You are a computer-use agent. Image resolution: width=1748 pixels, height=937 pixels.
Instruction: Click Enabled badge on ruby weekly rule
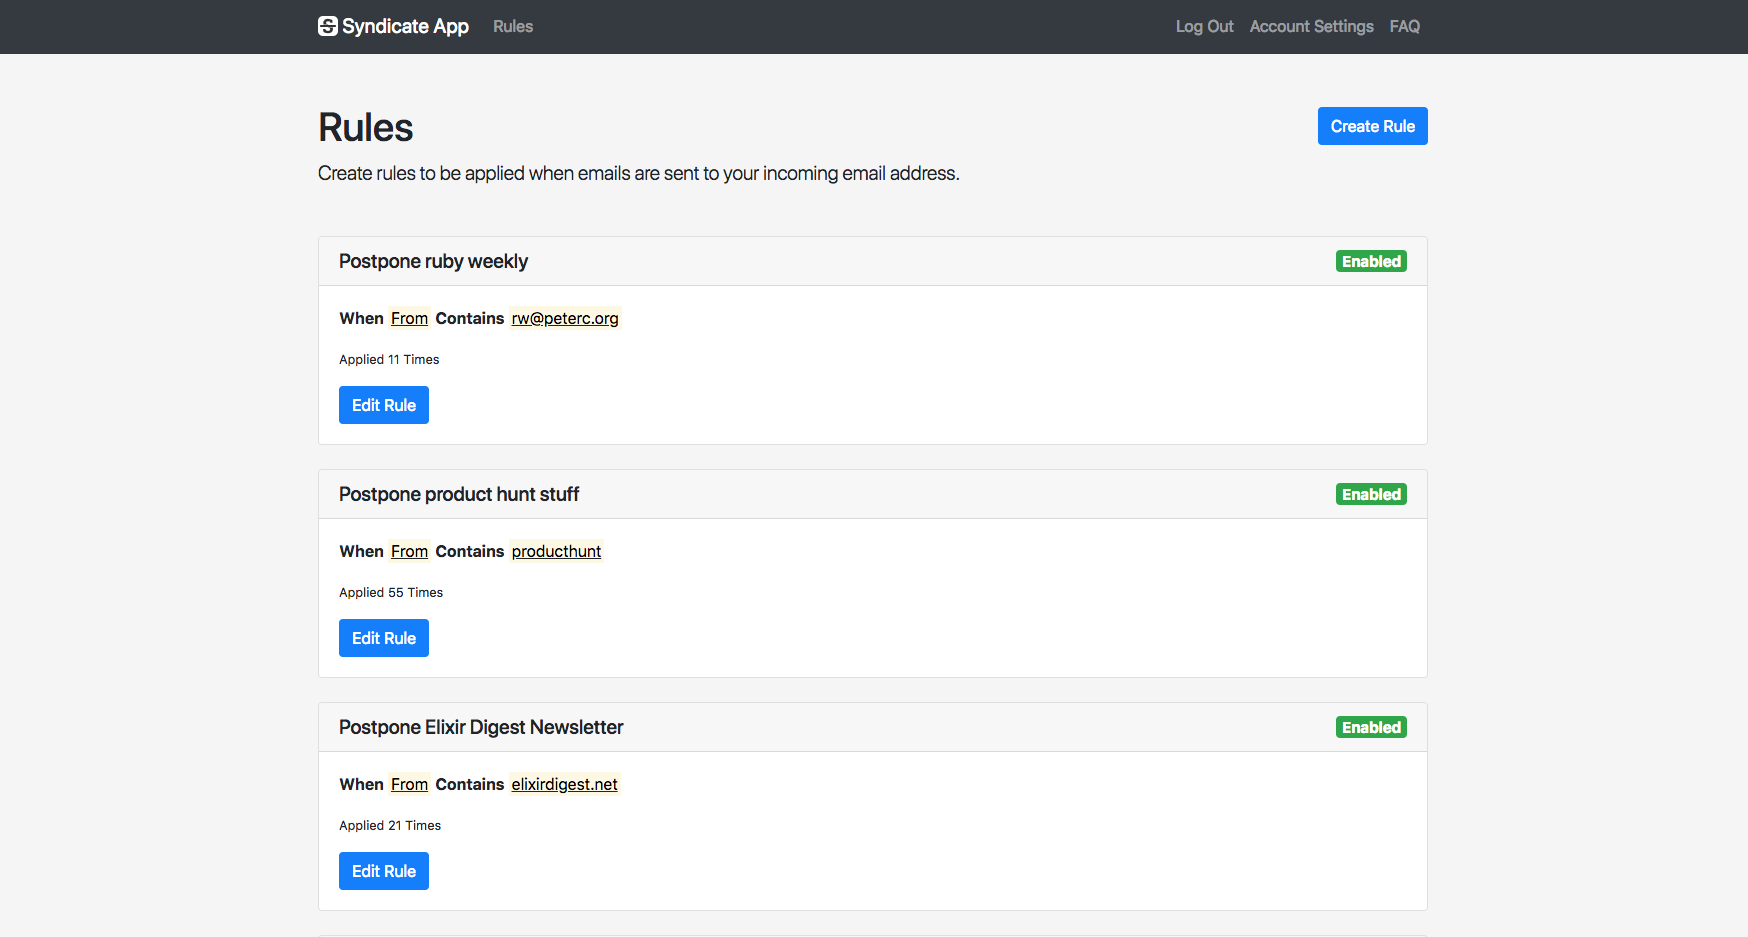click(1371, 261)
